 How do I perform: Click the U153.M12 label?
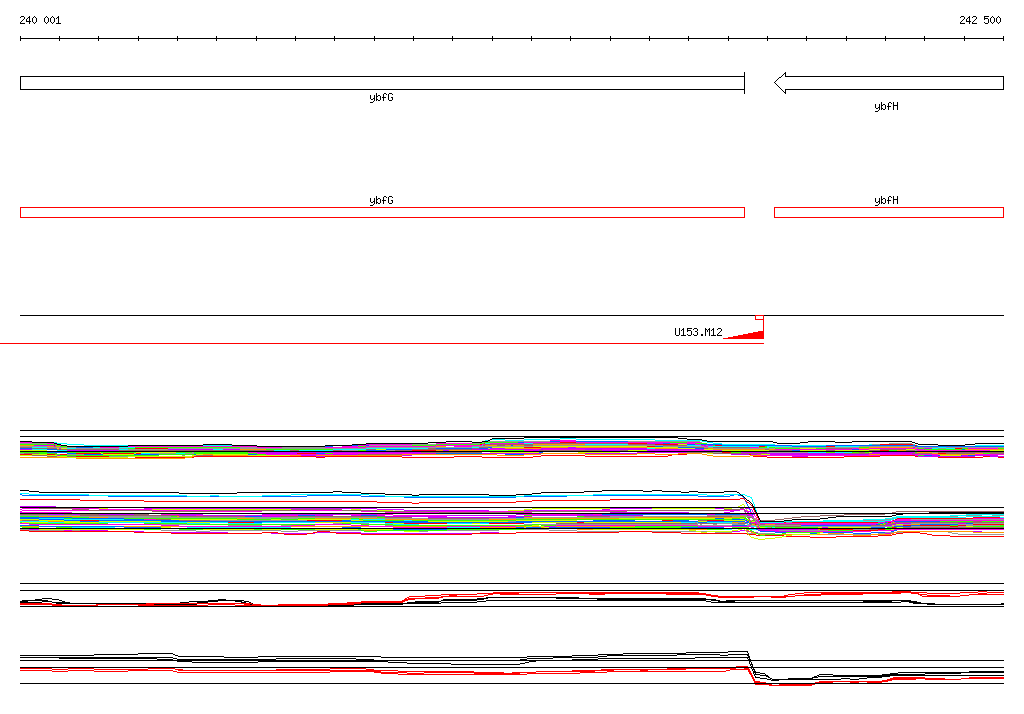click(x=697, y=332)
